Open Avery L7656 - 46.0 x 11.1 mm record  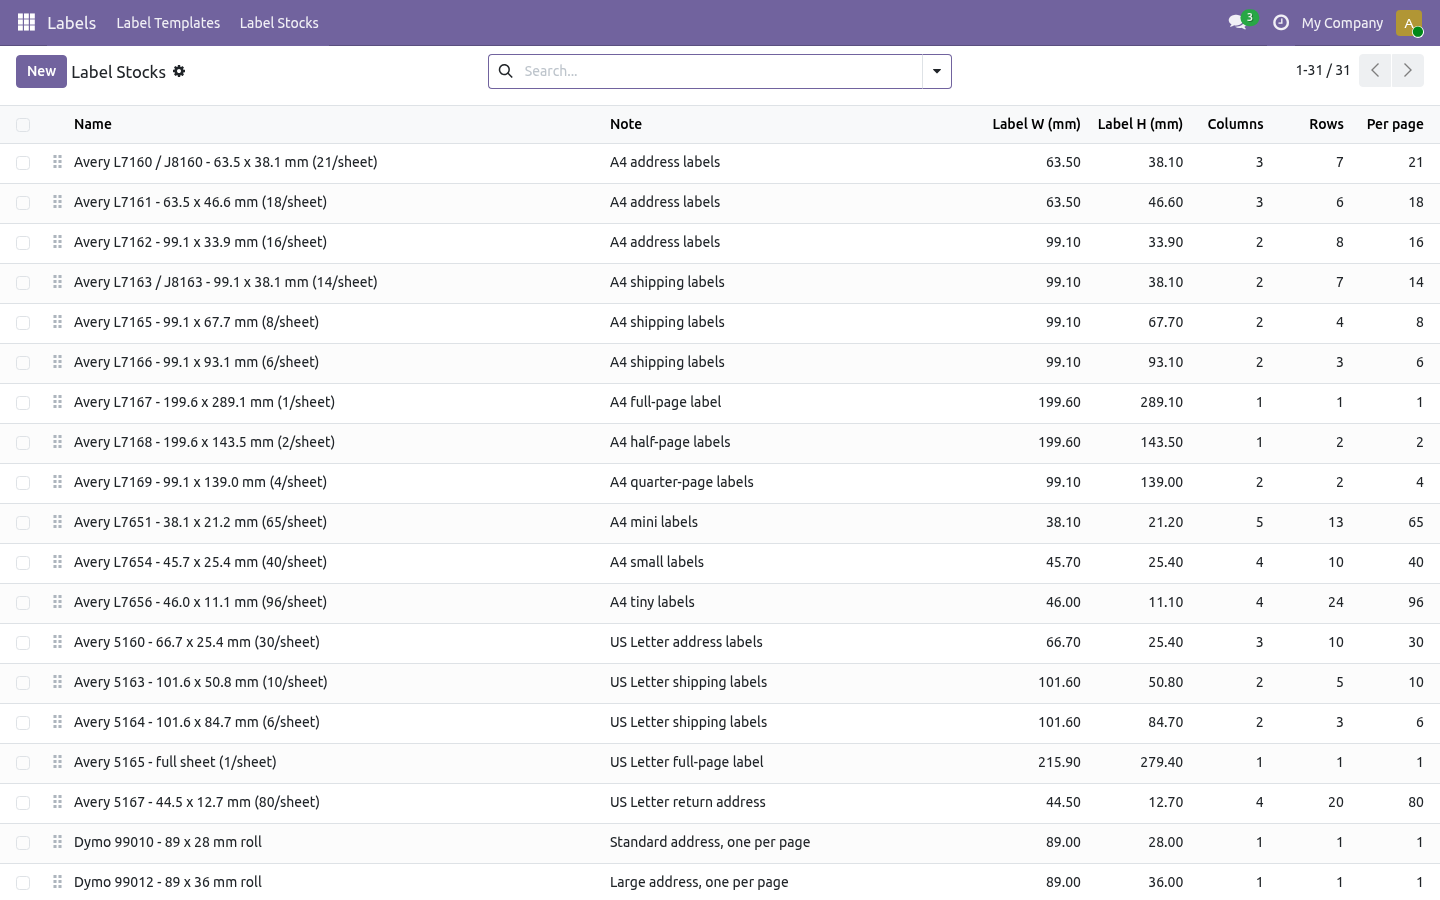pos(200,602)
